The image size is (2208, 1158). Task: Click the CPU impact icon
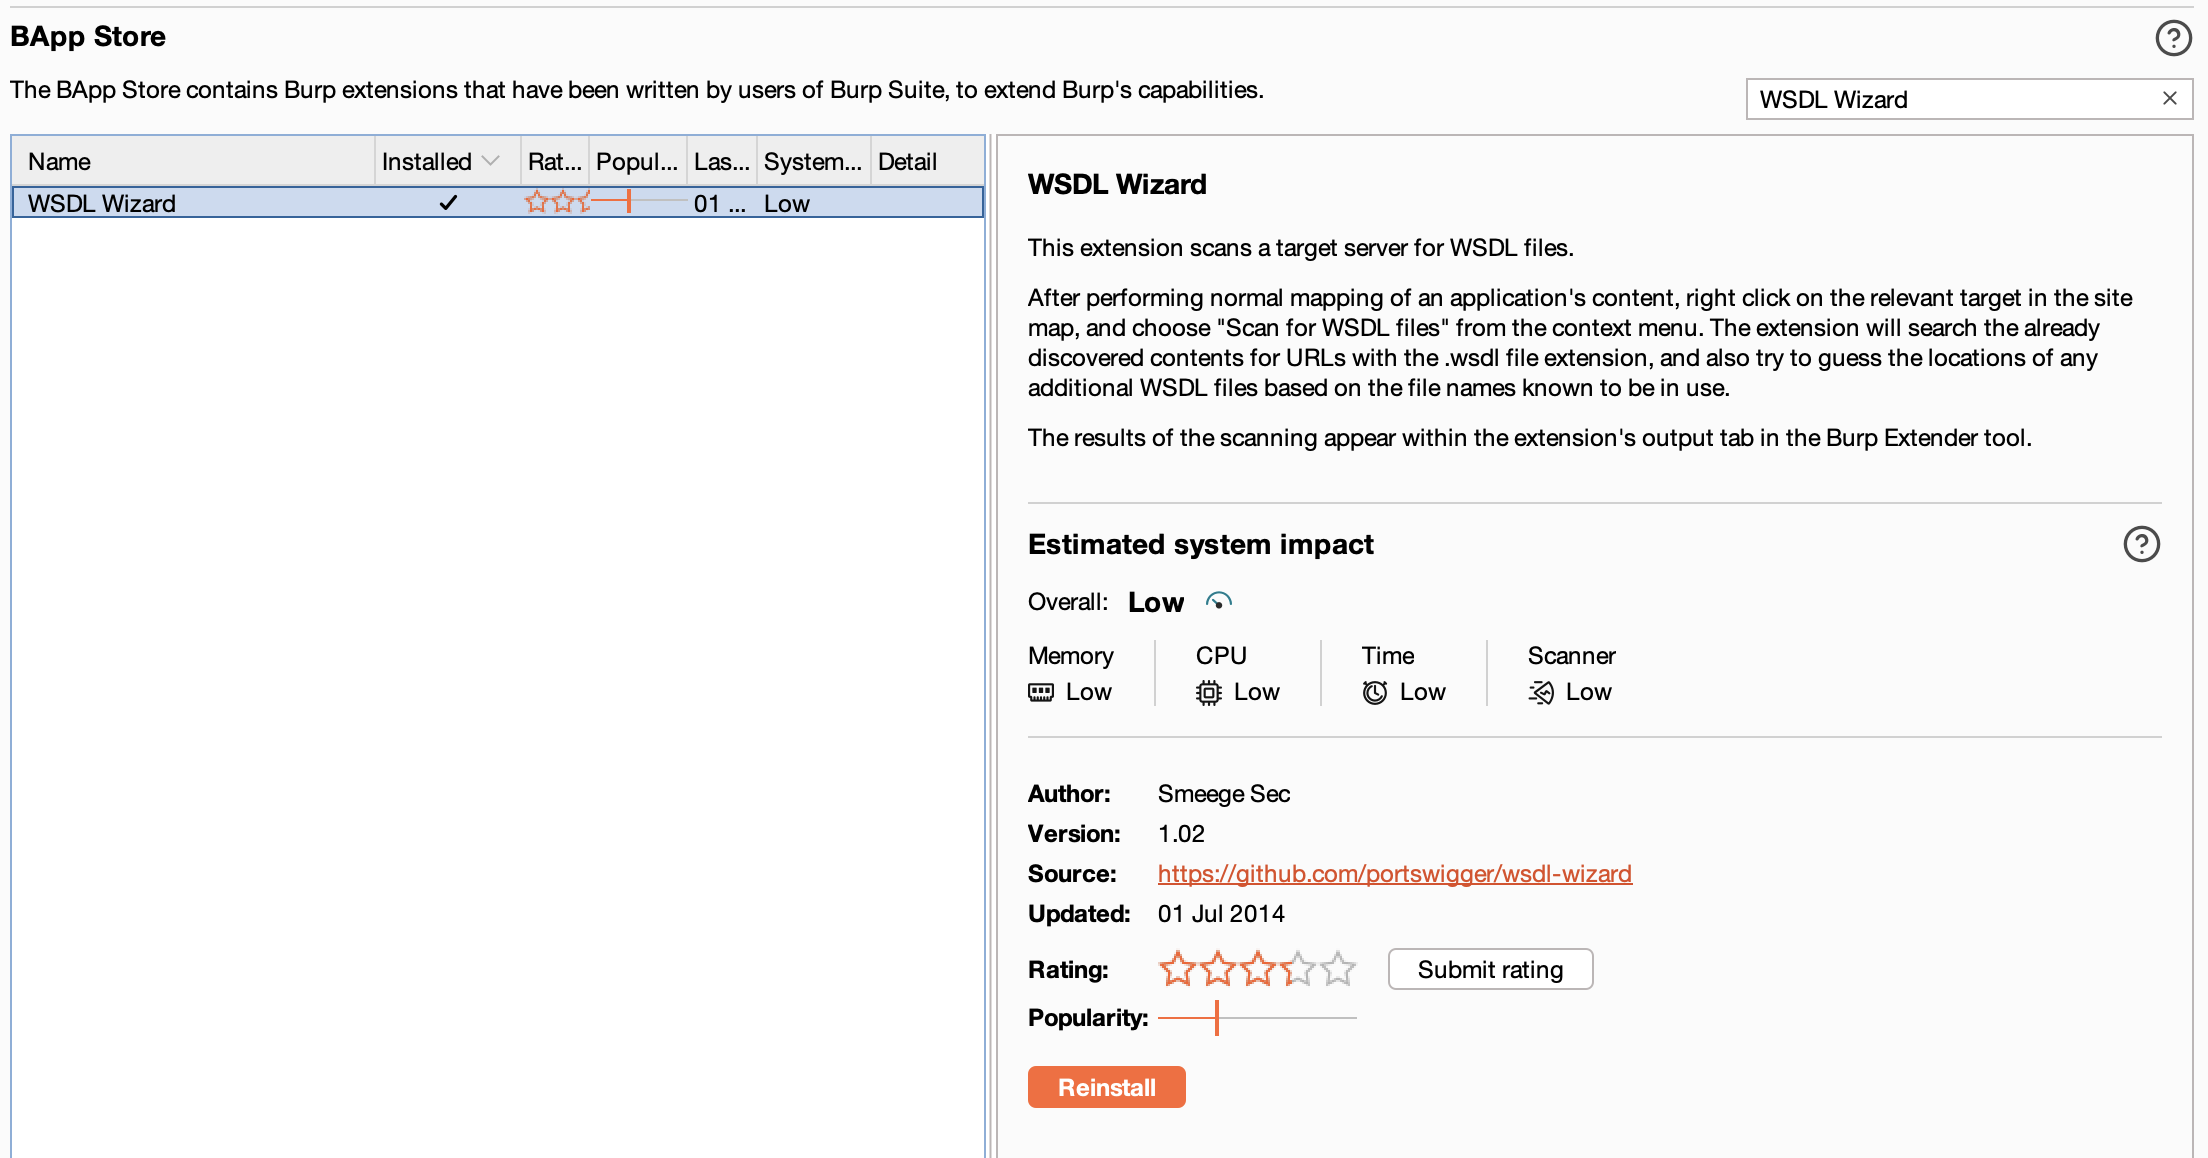(1209, 692)
